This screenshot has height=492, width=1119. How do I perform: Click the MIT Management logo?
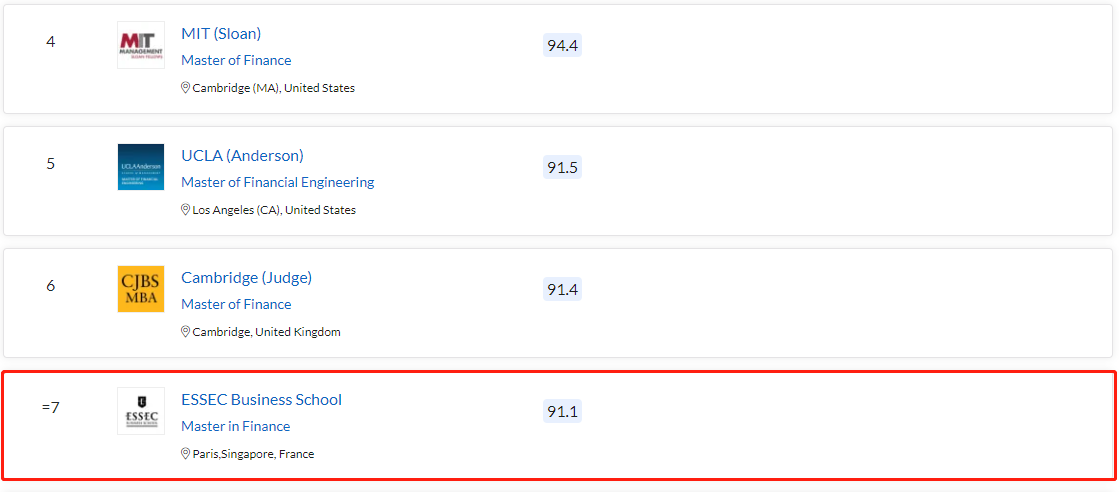point(141,45)
